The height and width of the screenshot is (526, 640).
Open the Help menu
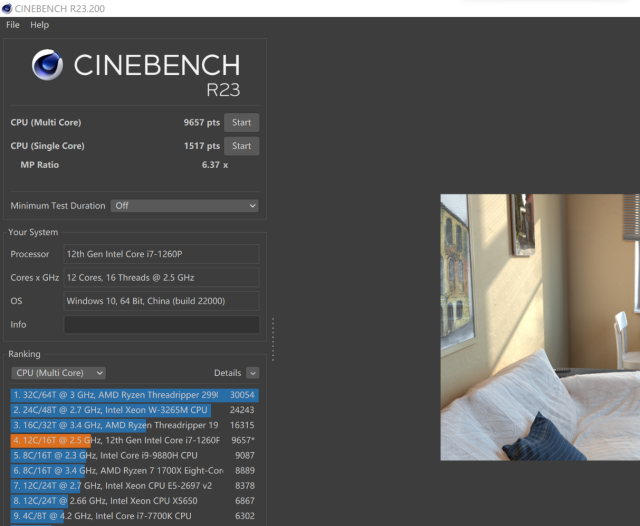[39, 25]
